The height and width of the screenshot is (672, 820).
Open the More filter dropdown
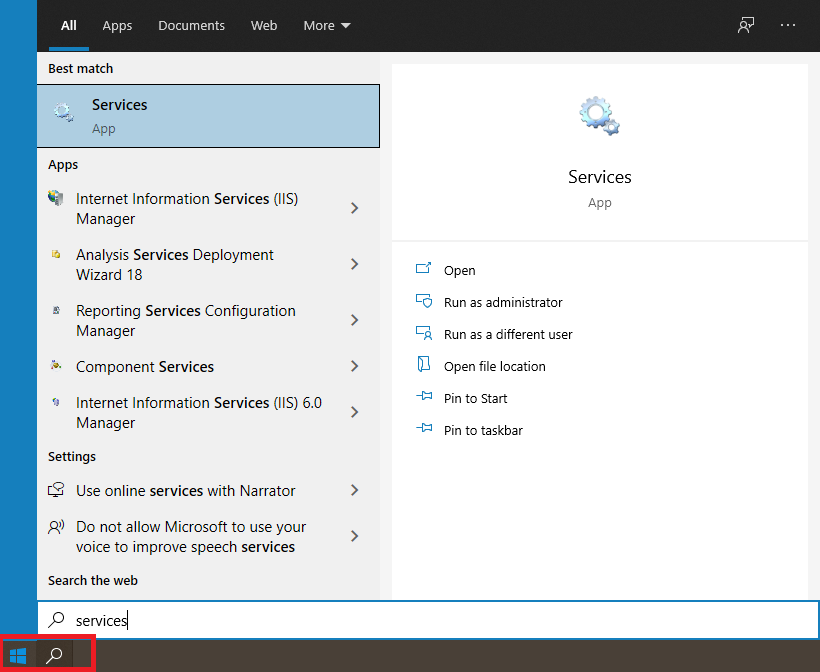[x=327, y=25]
